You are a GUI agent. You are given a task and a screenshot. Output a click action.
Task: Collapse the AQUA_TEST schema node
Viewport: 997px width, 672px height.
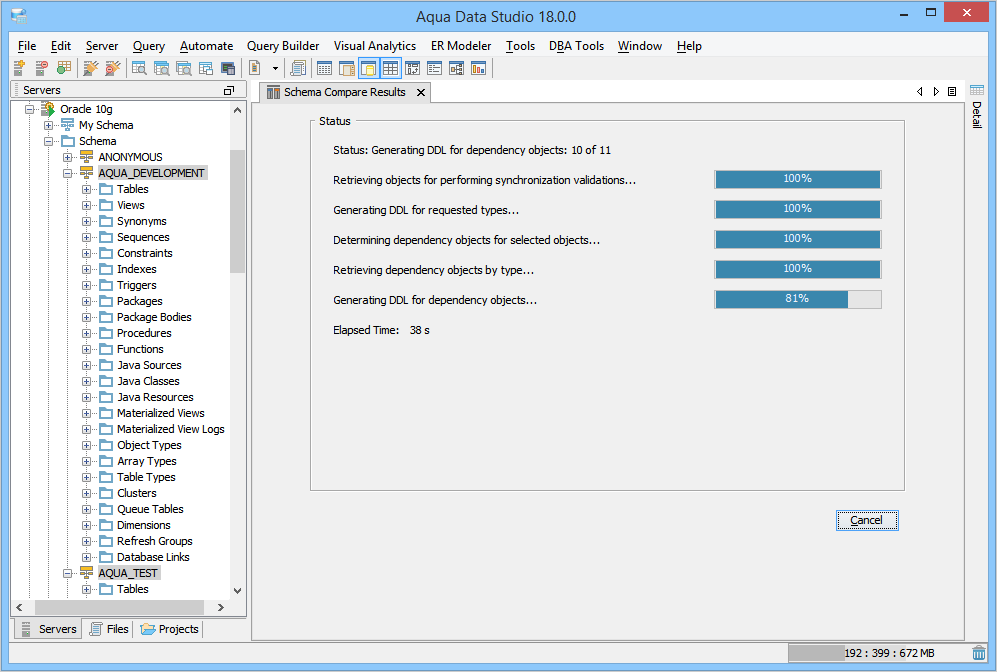click(x=67, y=573)
